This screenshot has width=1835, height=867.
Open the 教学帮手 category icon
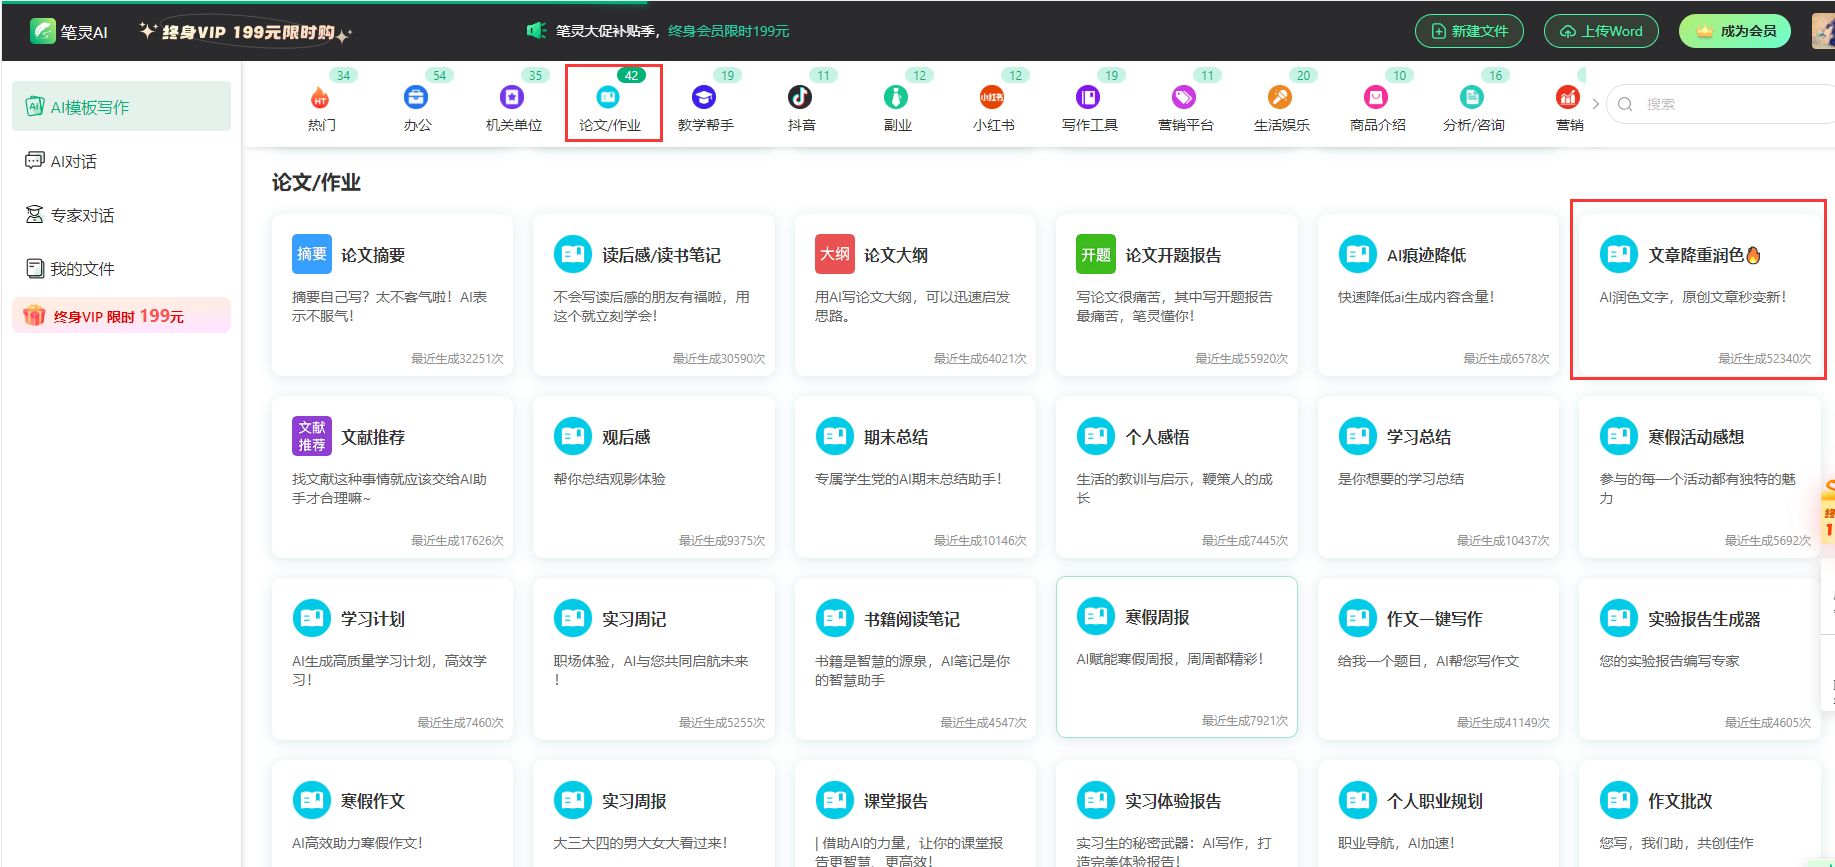pos(704,97)
